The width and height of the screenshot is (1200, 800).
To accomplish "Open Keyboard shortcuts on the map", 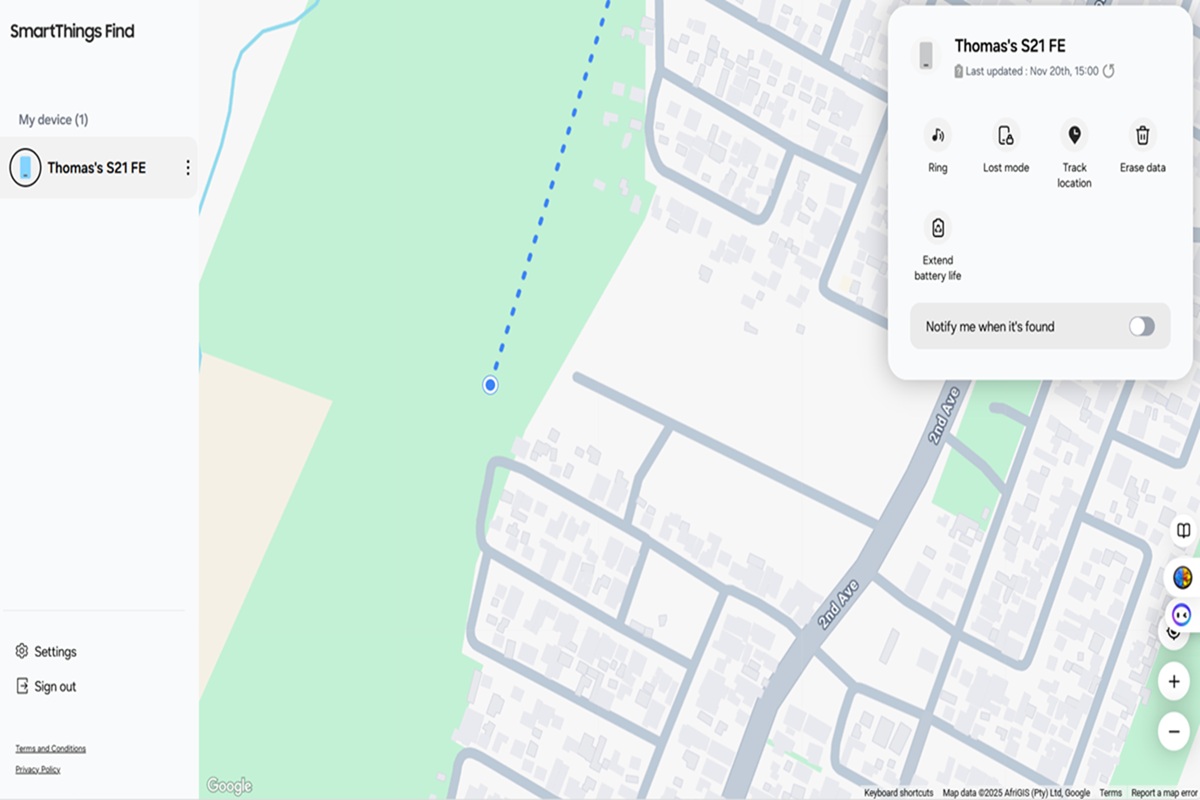I will pos(898,793).
